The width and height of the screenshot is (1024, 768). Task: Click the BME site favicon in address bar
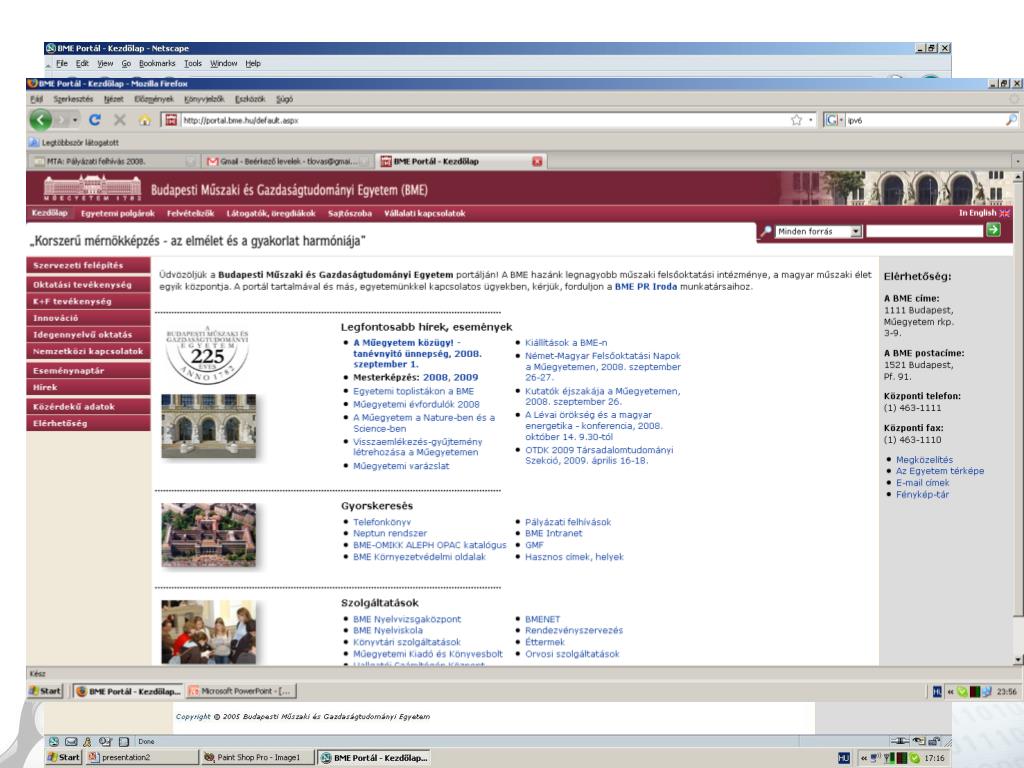point(171,120)
